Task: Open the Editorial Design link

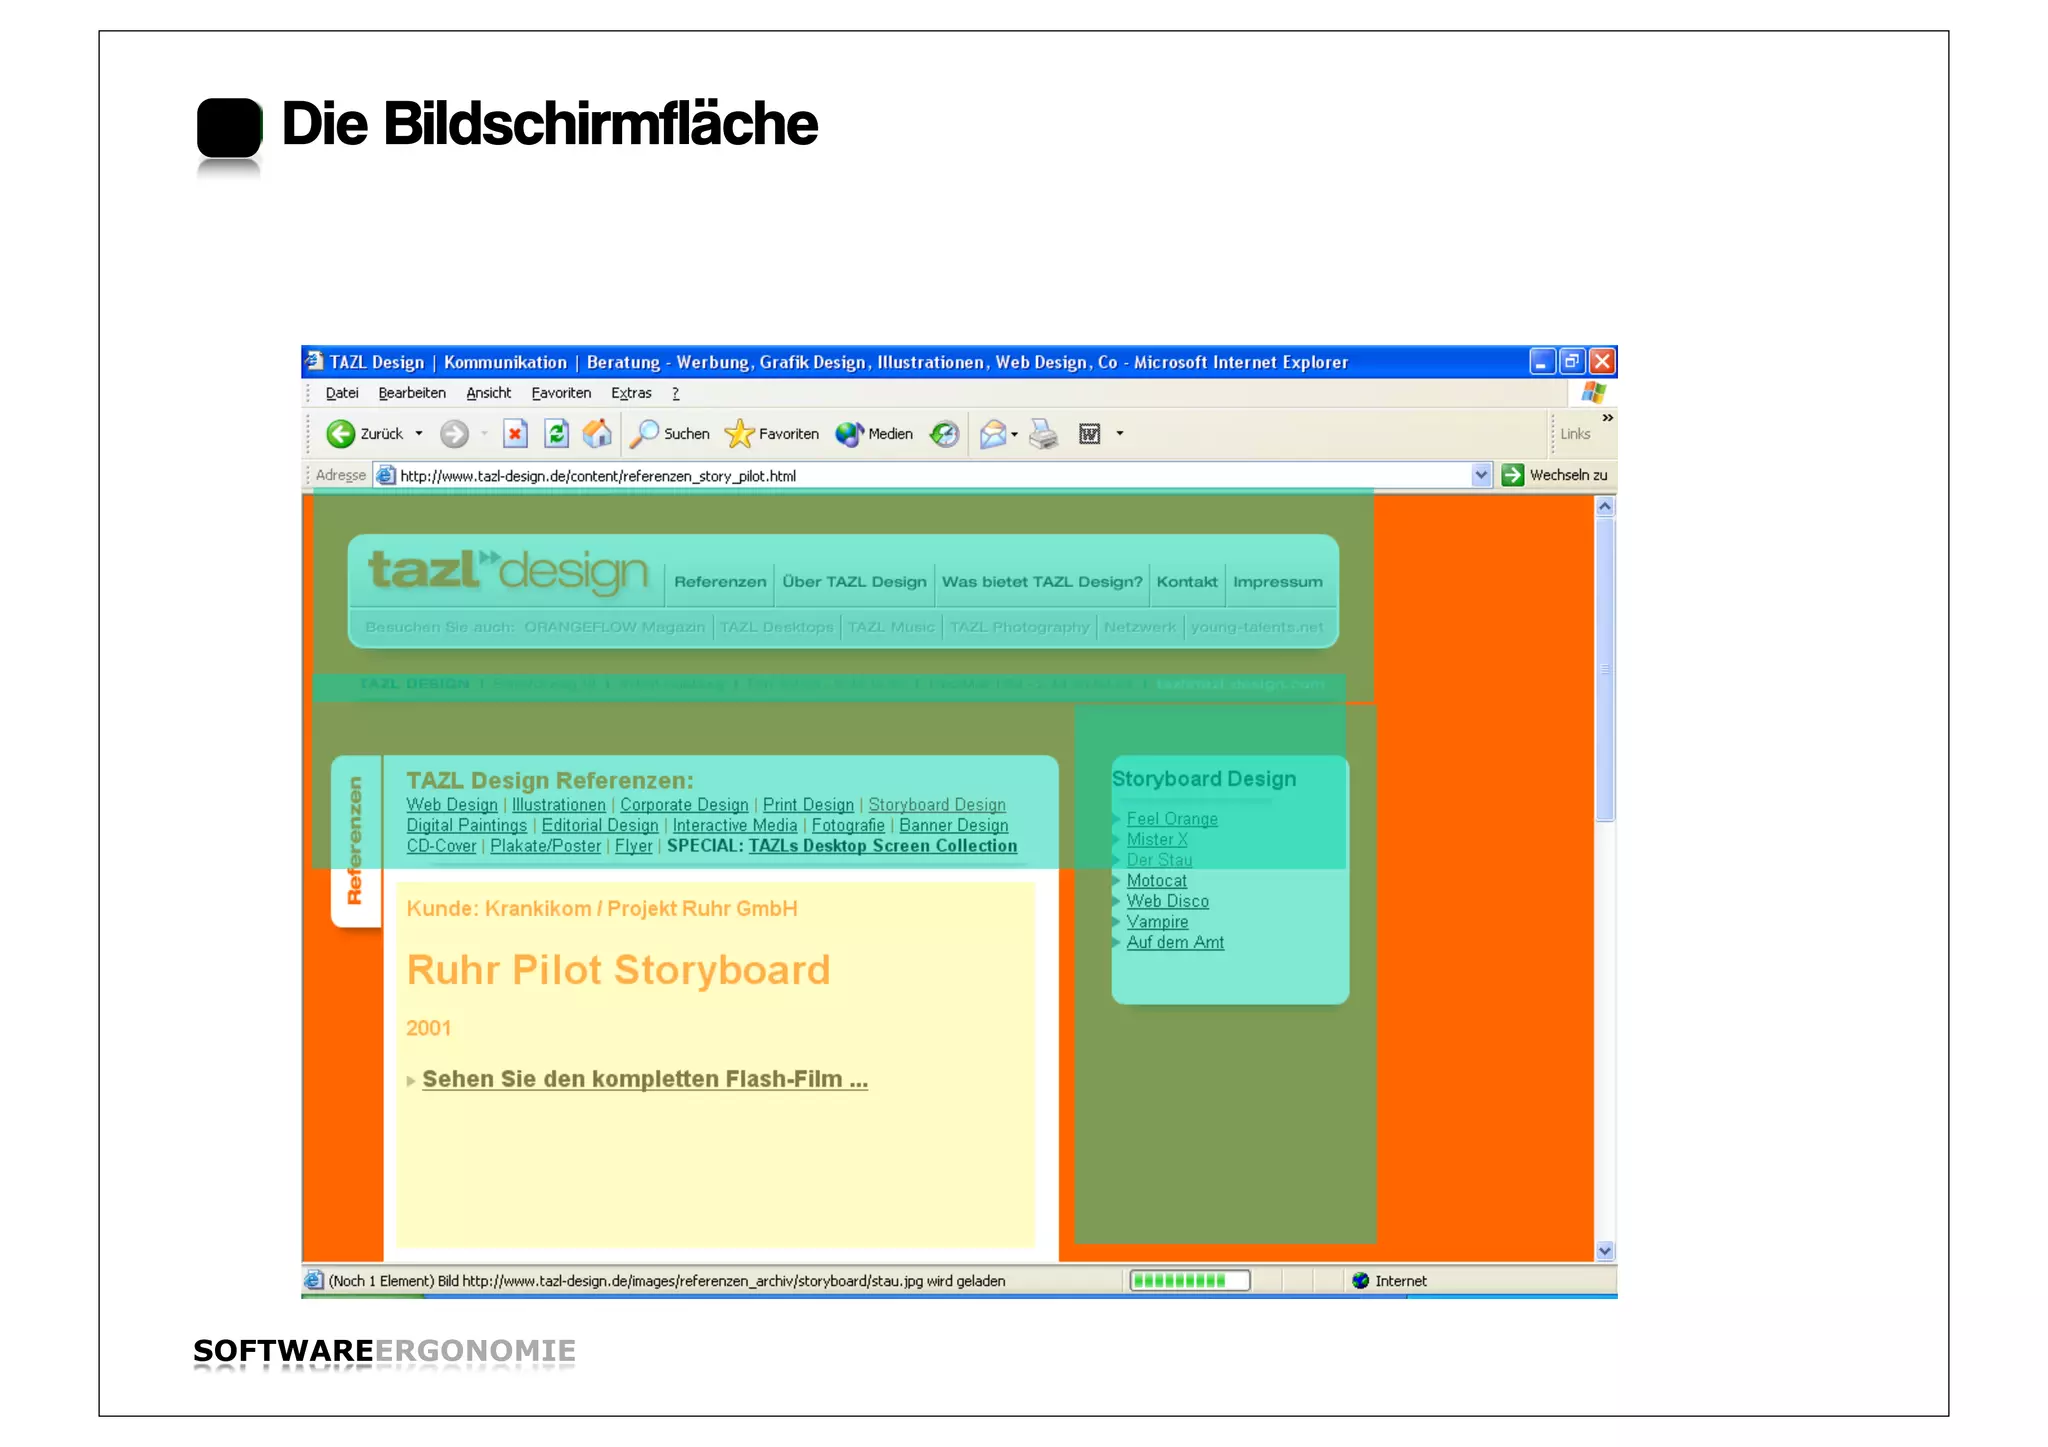Action: [600, 826]
